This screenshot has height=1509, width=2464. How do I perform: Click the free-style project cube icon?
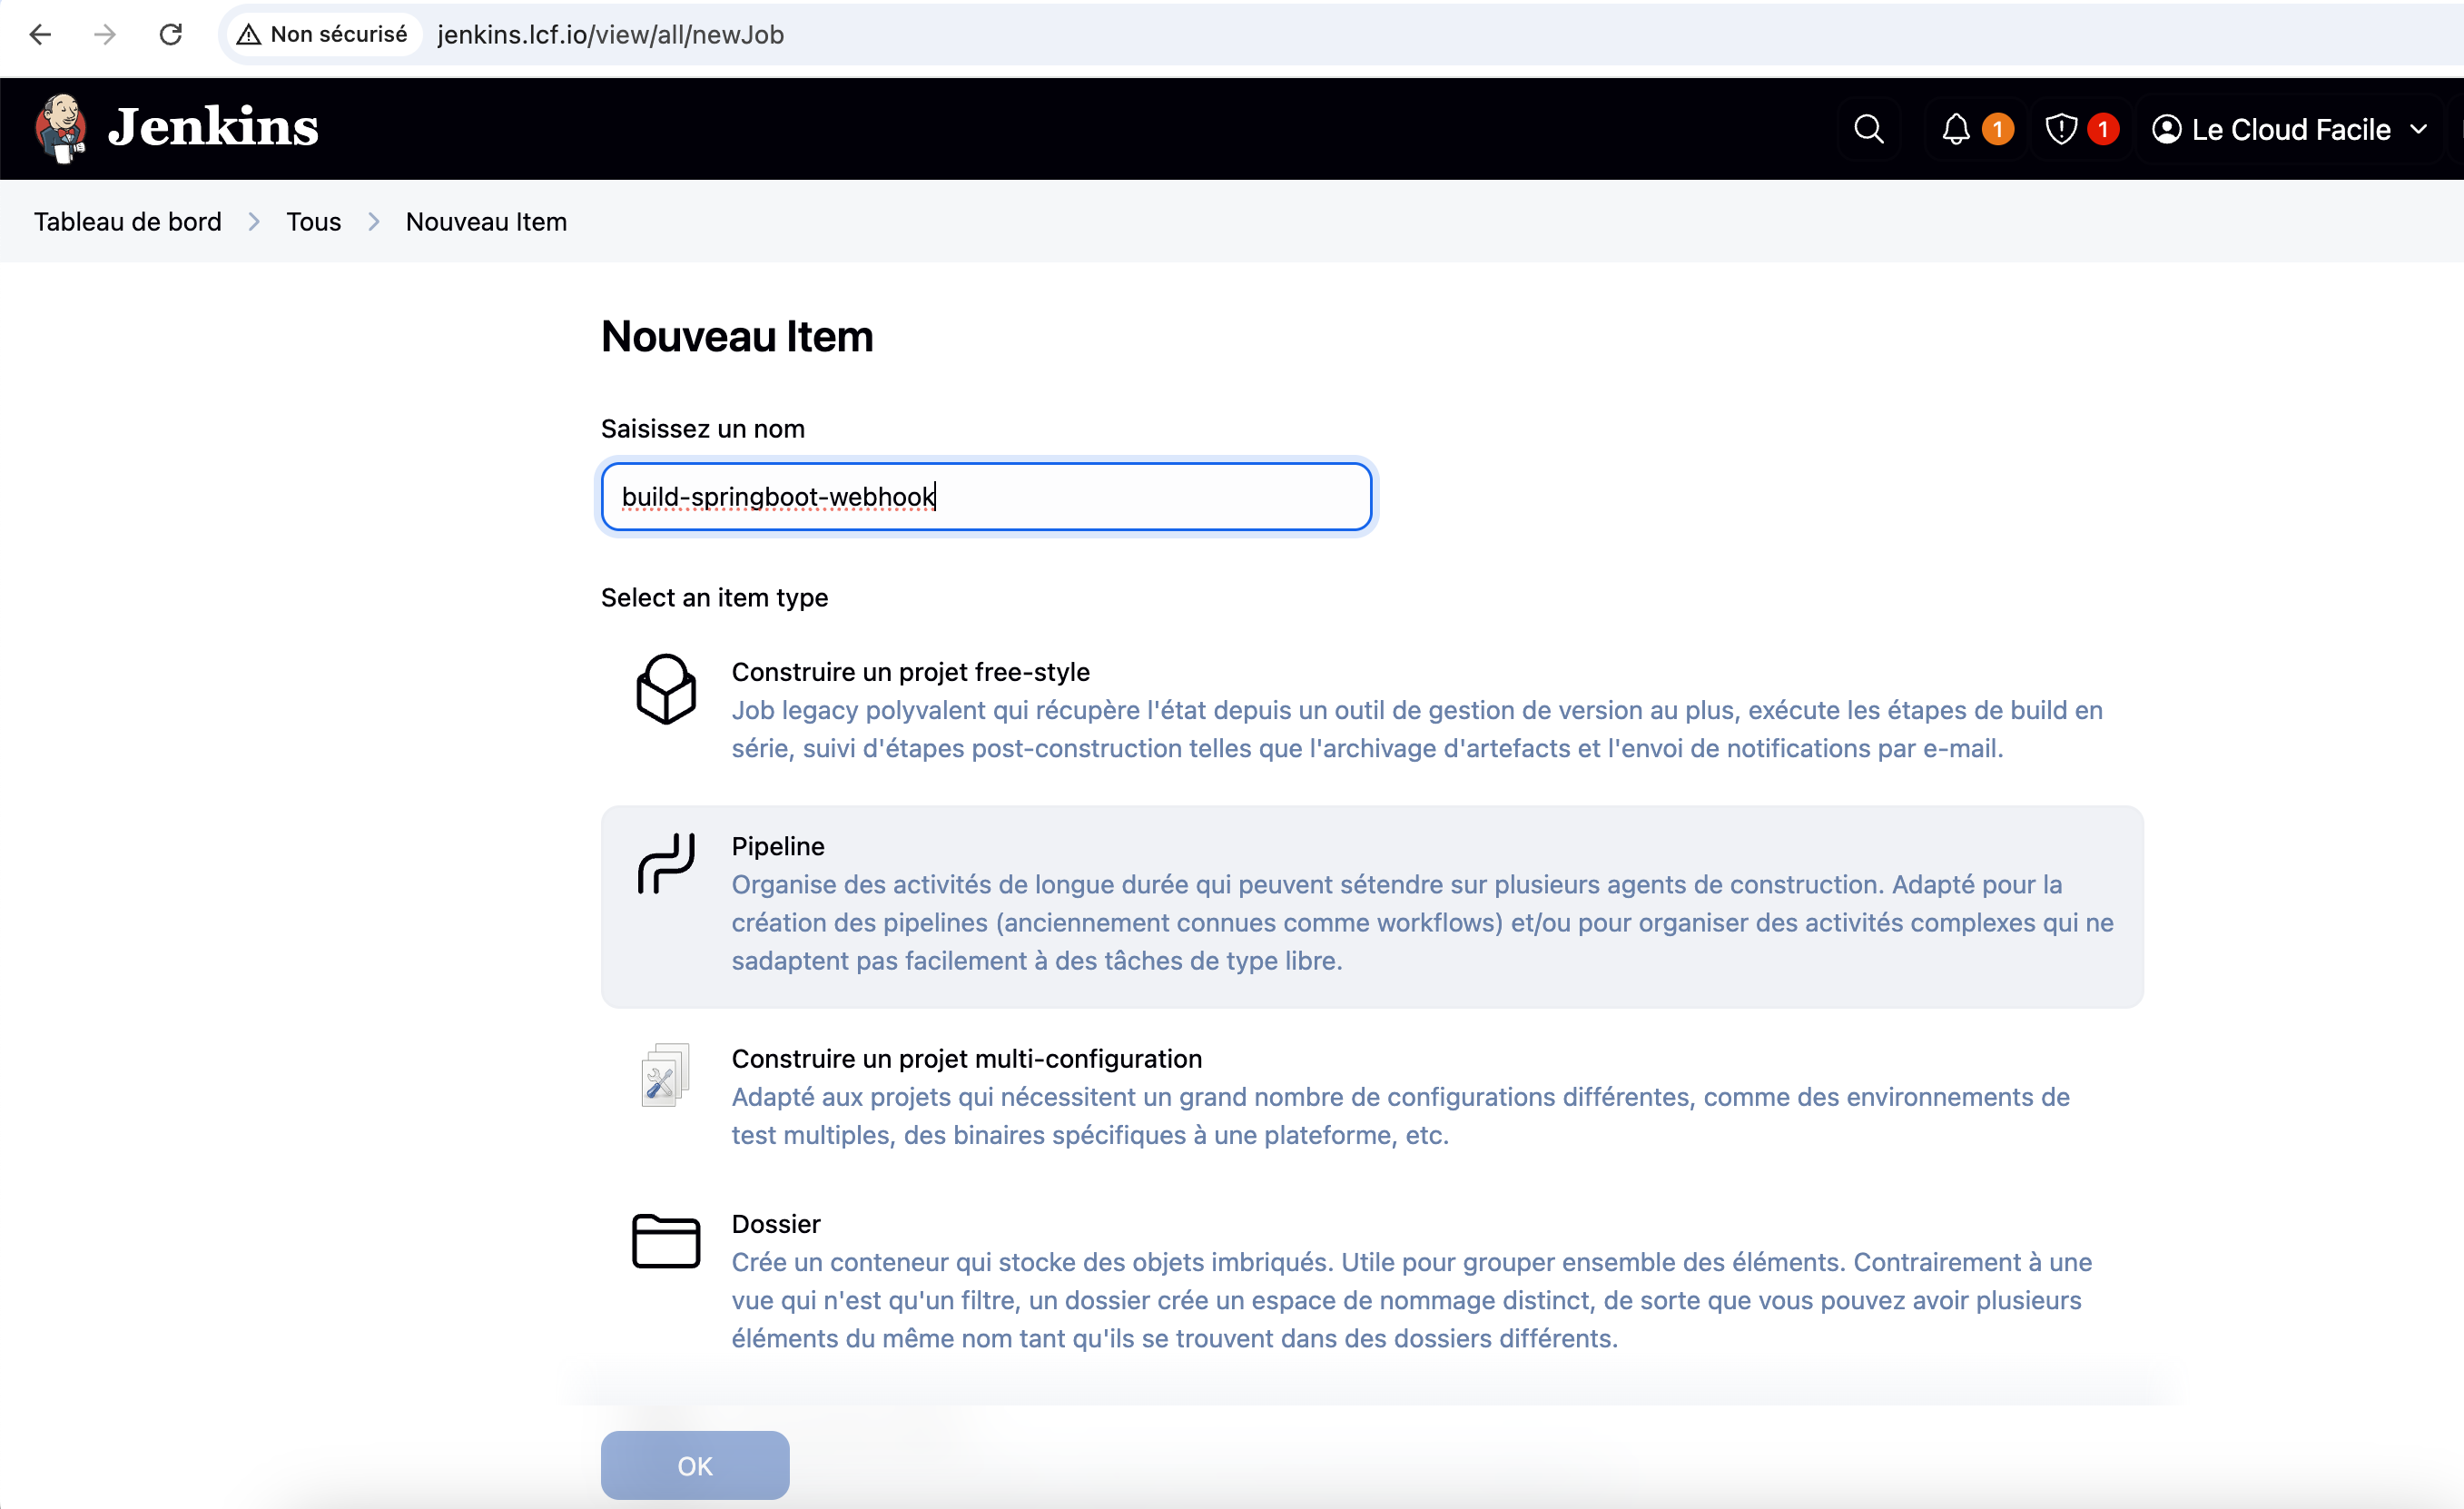[666, 689]
